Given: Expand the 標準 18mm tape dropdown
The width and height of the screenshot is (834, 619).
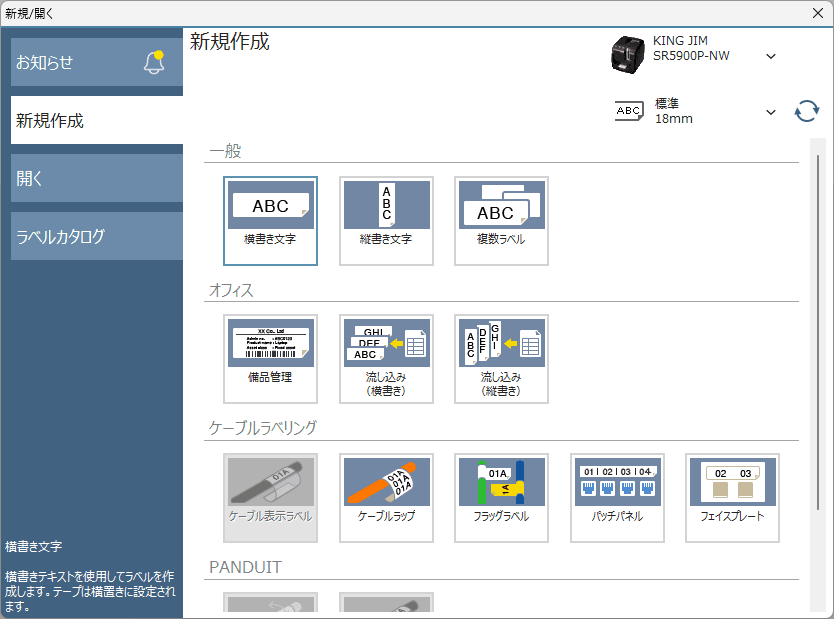Looking at the screenshot, I should pos(771,112).
